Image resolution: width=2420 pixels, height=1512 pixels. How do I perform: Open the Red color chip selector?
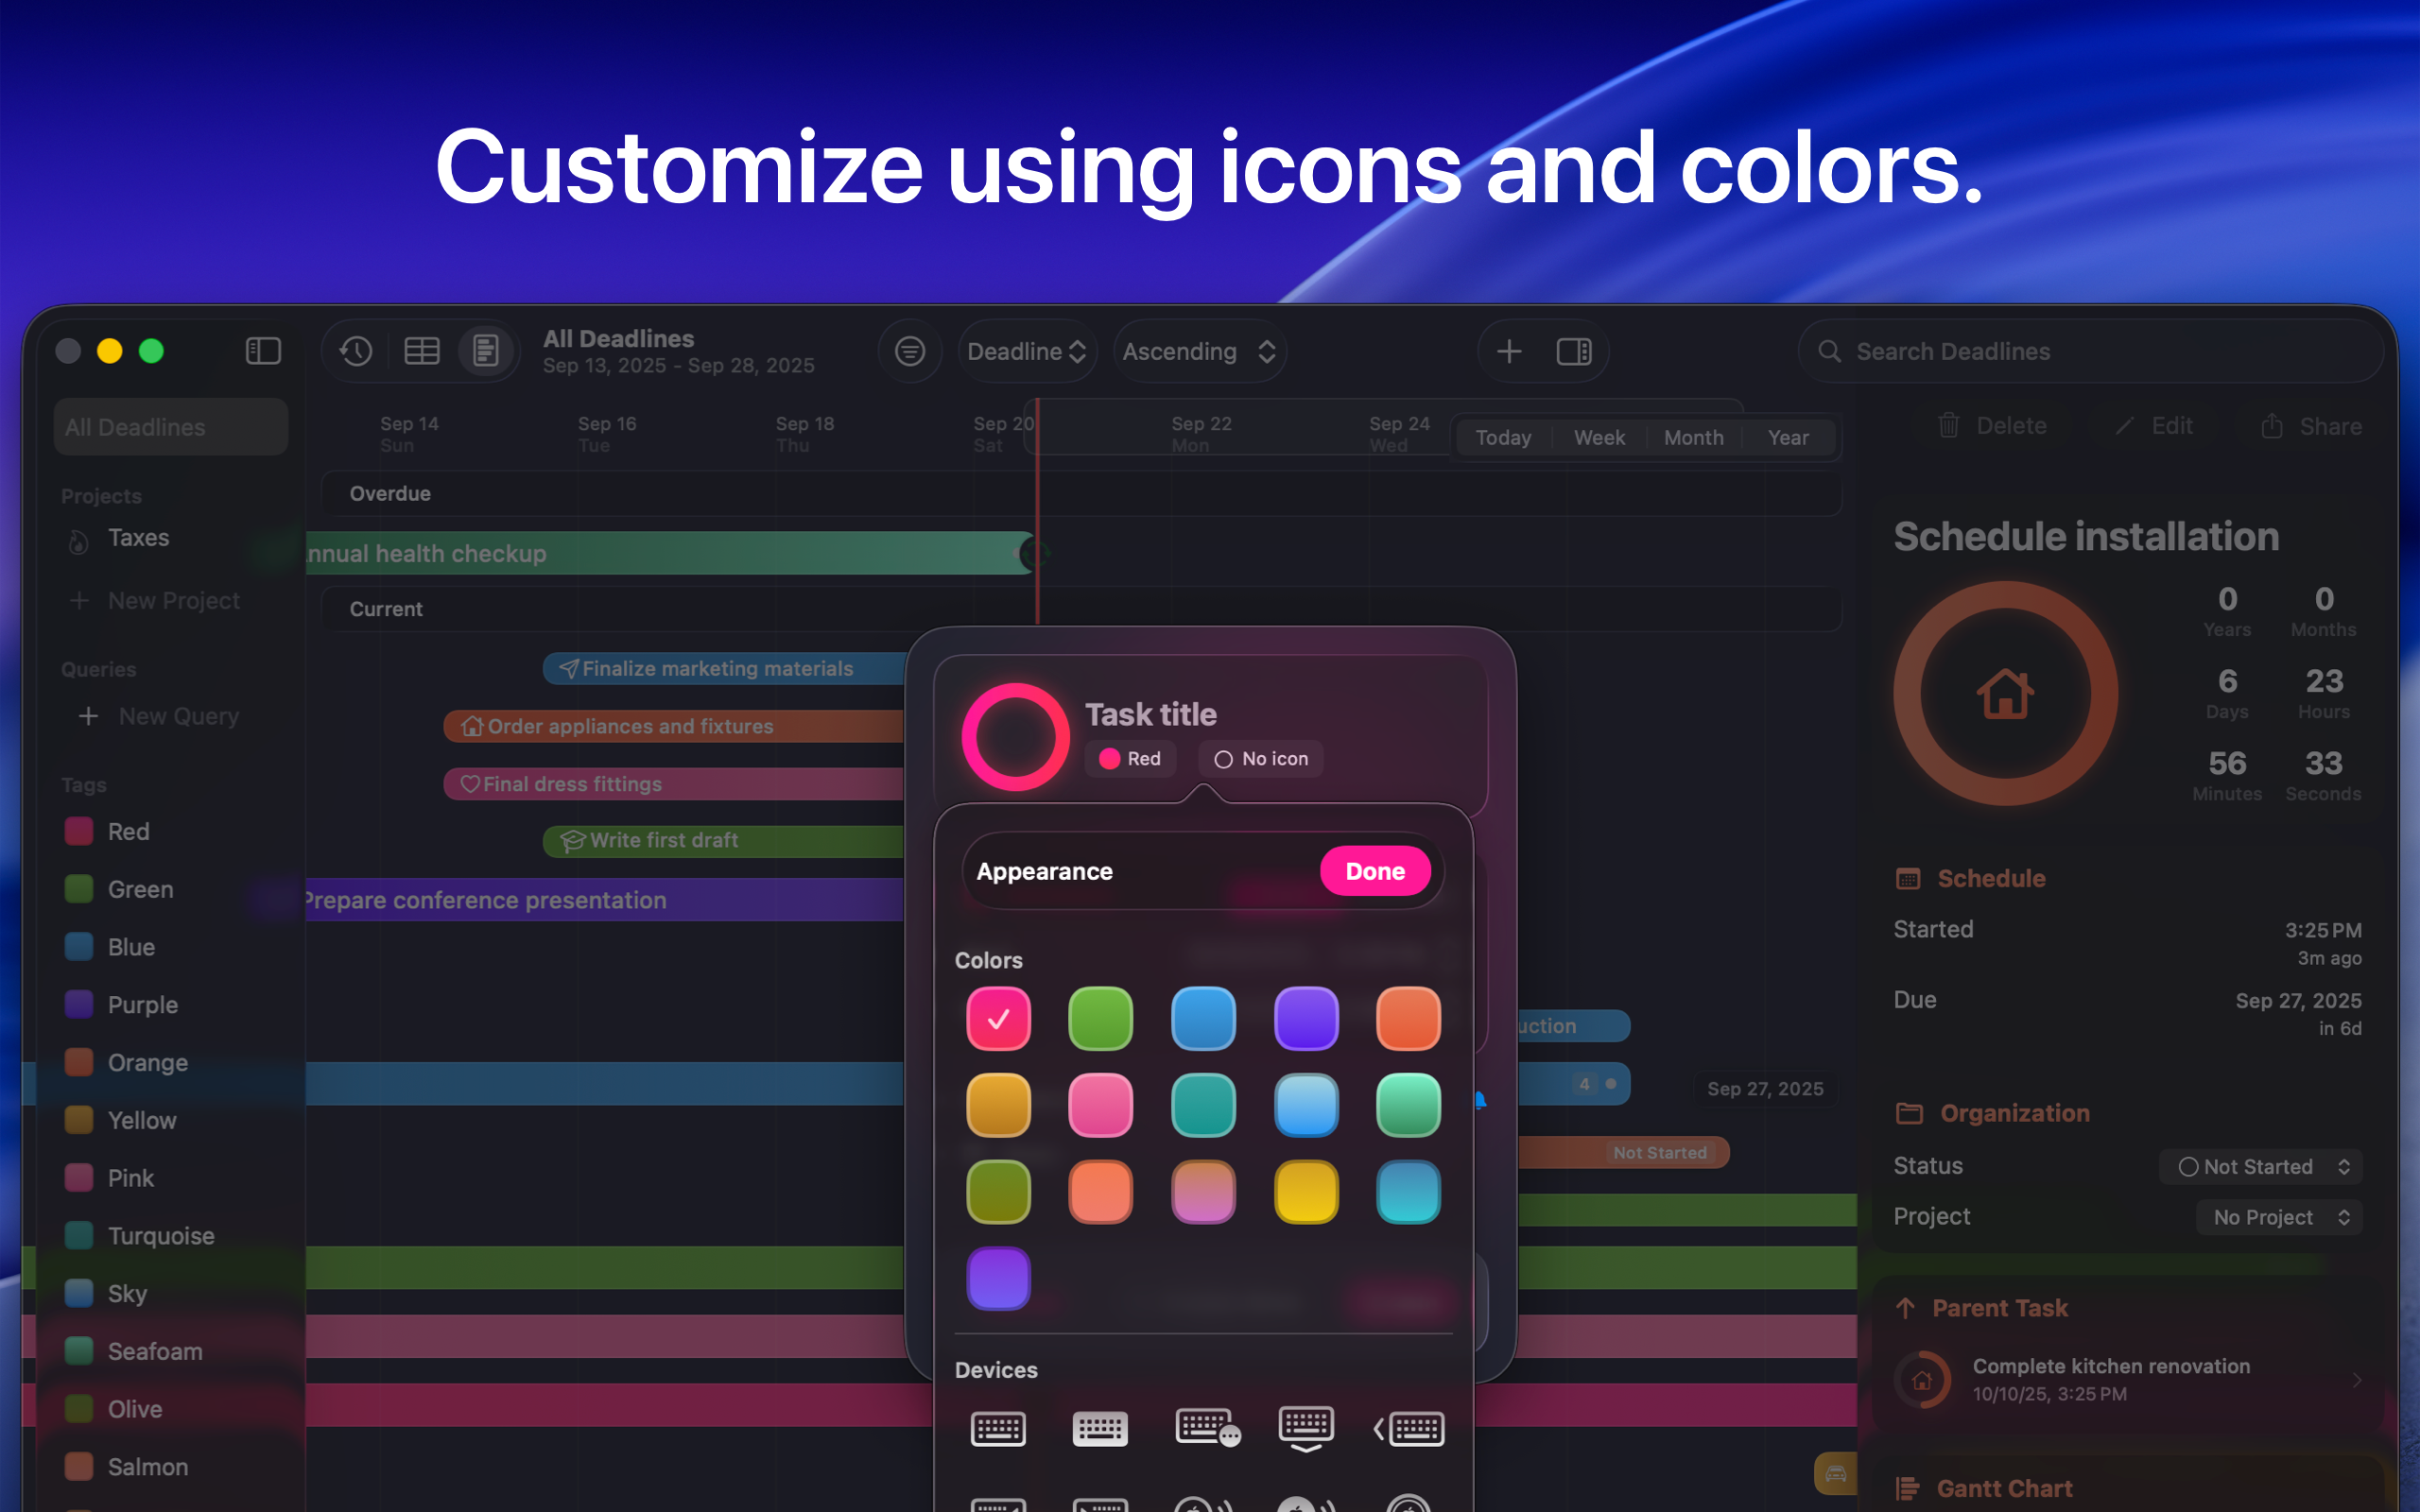(1130, 759)
